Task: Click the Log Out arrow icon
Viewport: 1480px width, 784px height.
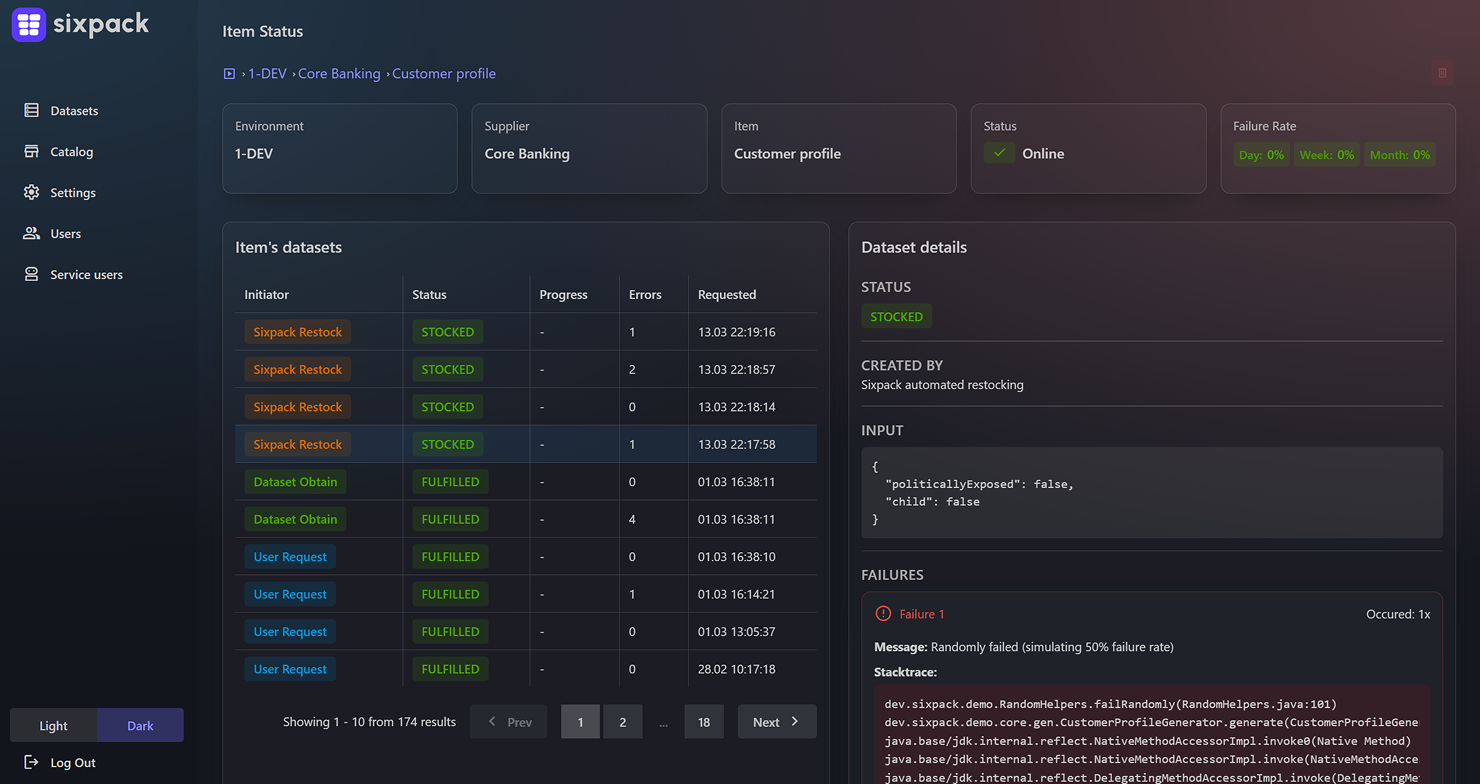Action: point(31,762)
